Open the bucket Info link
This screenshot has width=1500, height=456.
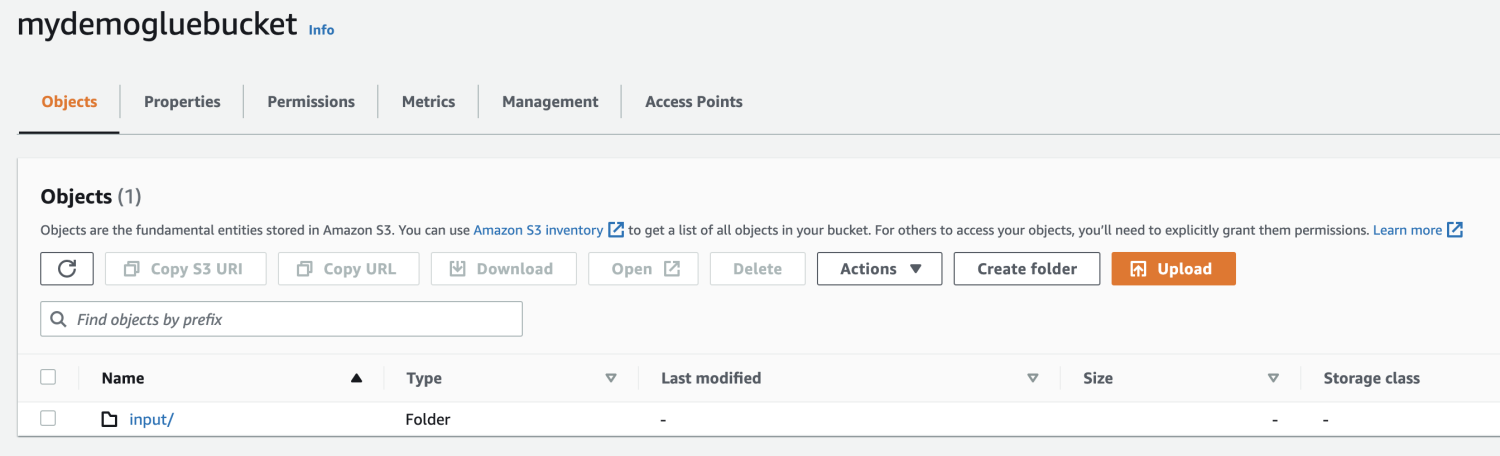click(x=321, y=30)
